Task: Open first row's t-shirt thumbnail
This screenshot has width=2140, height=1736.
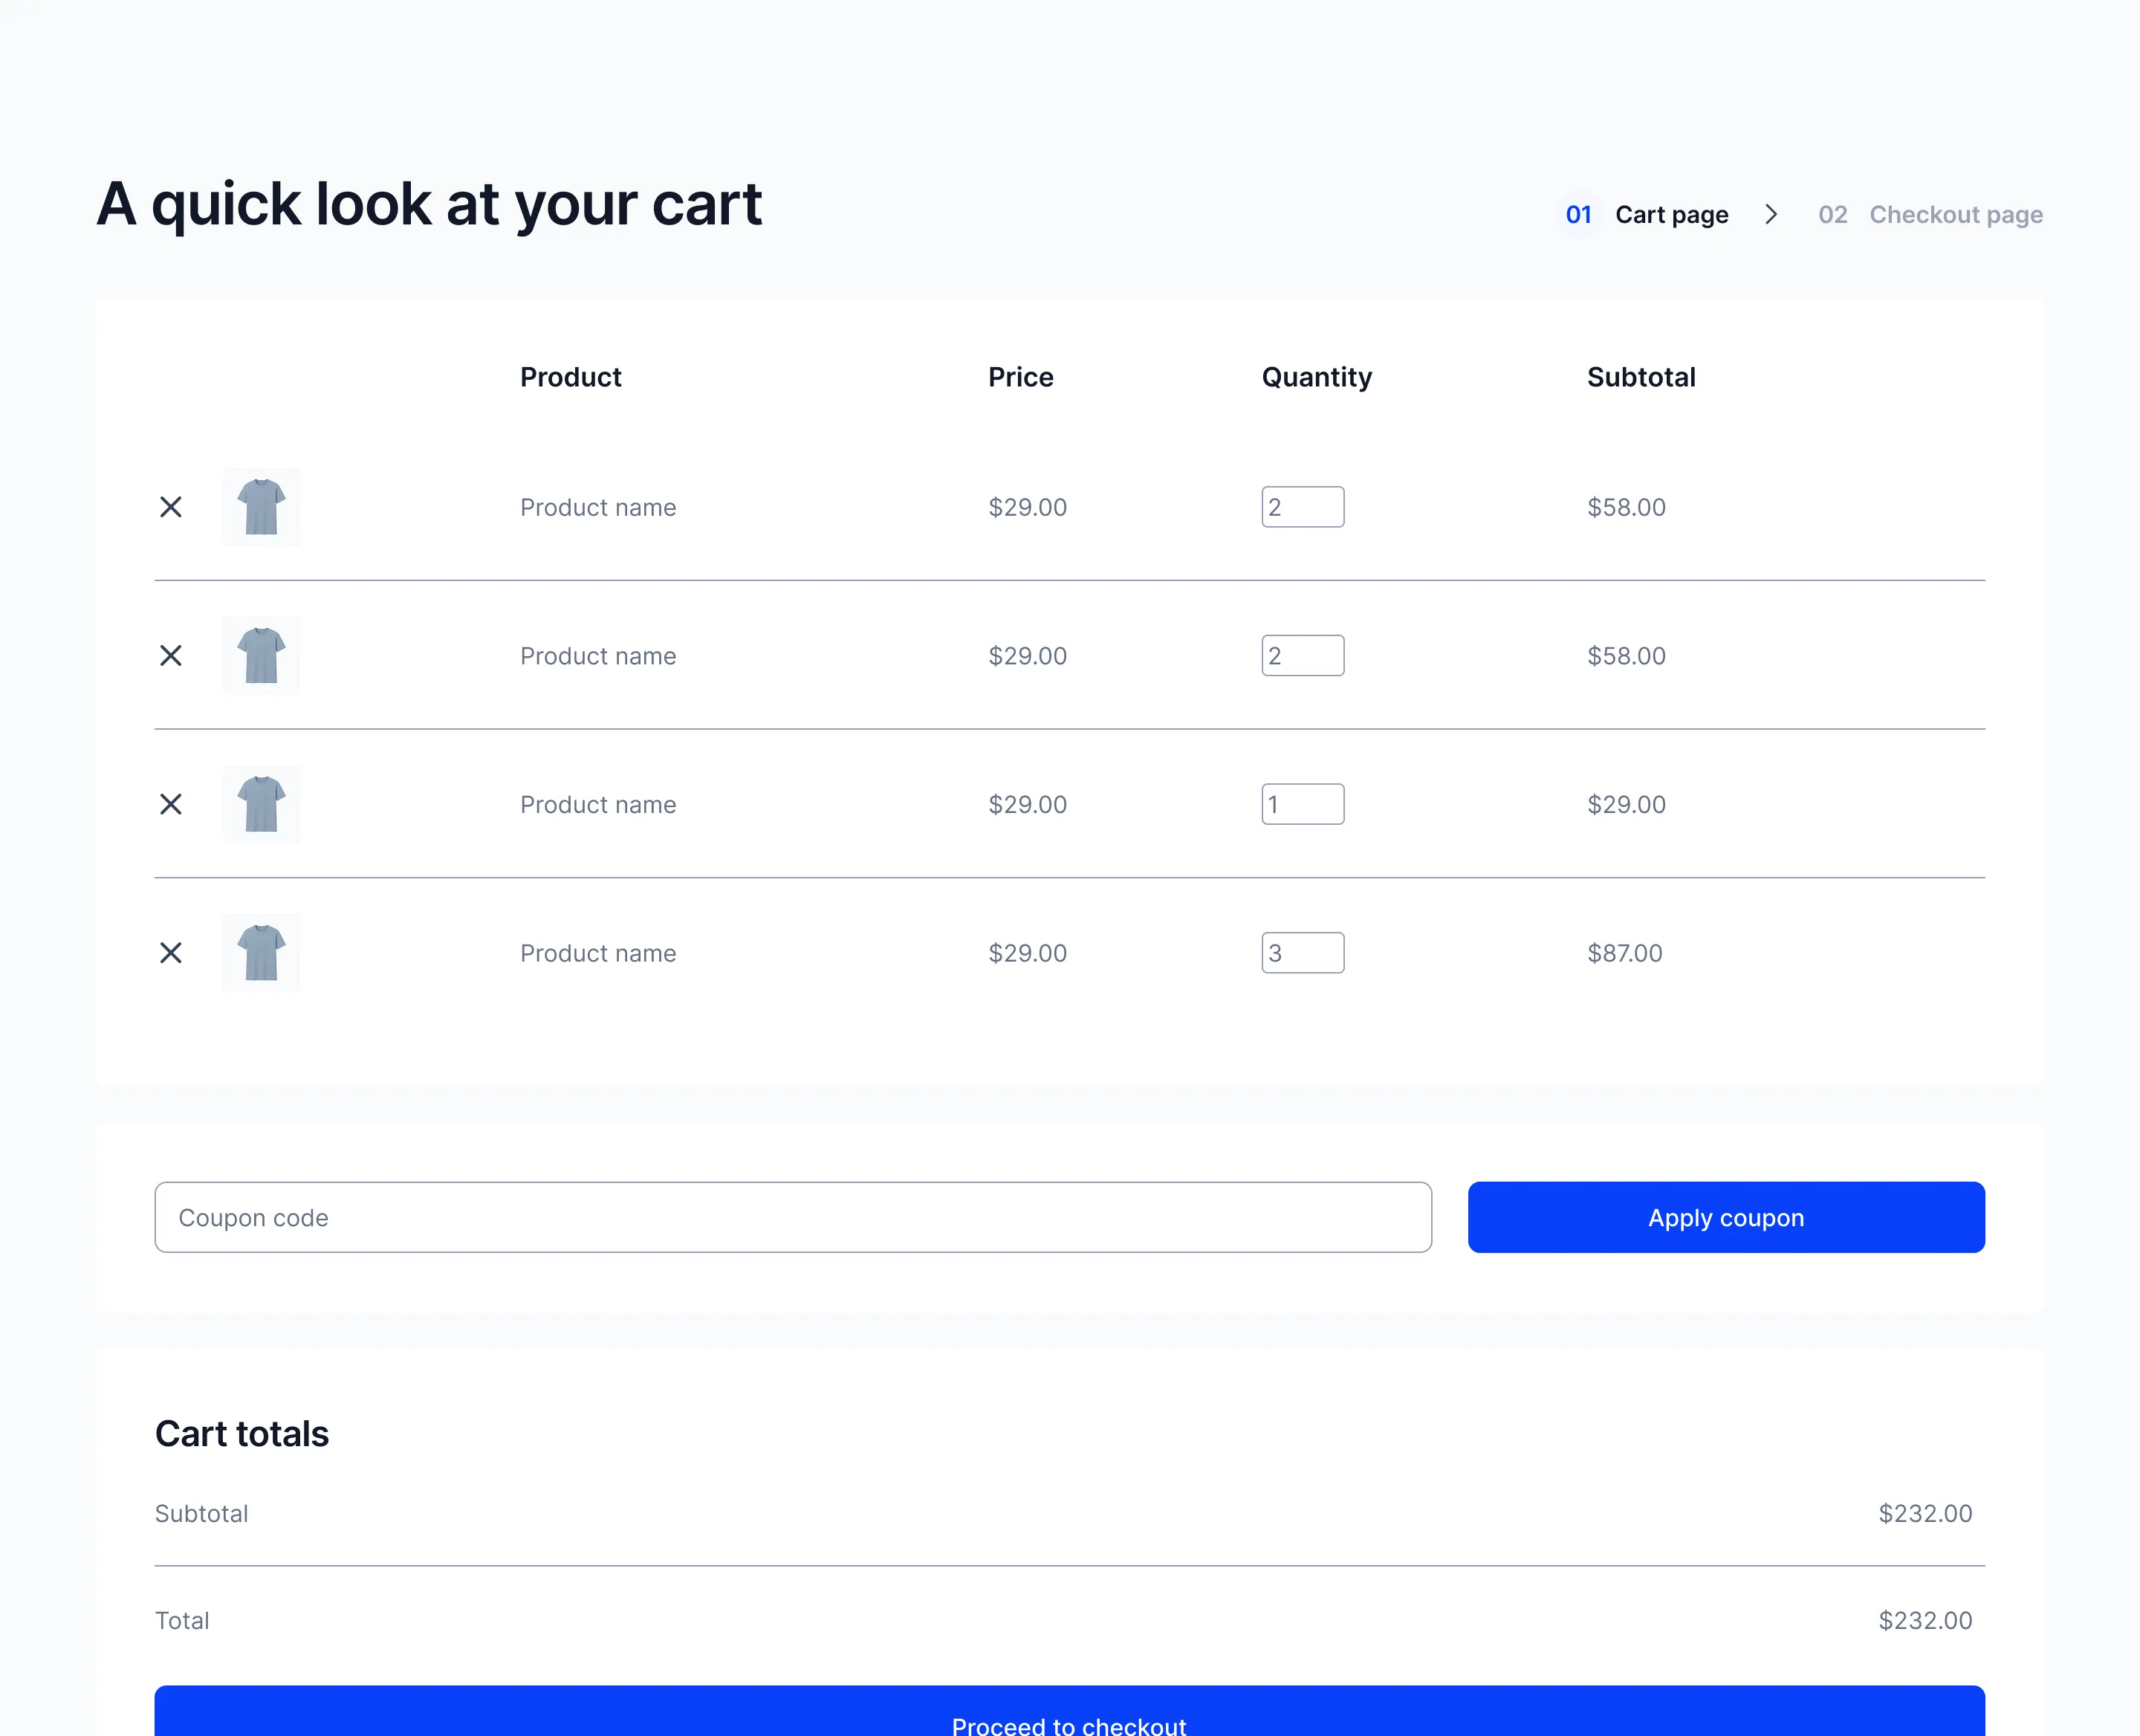Action: (262, 507)
